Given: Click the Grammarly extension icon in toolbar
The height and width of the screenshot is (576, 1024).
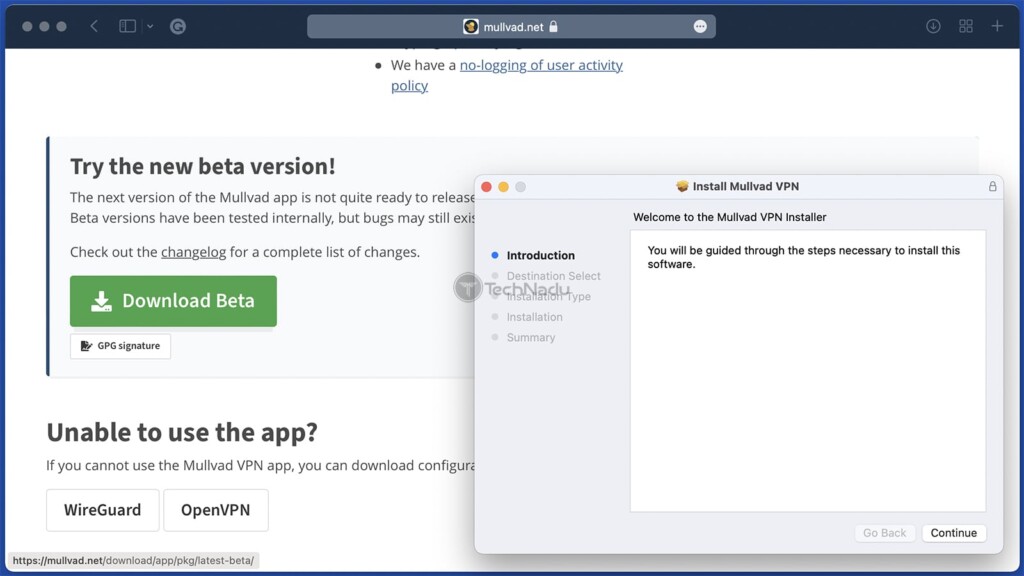Looking at the screenshot, I should point(178,26).
